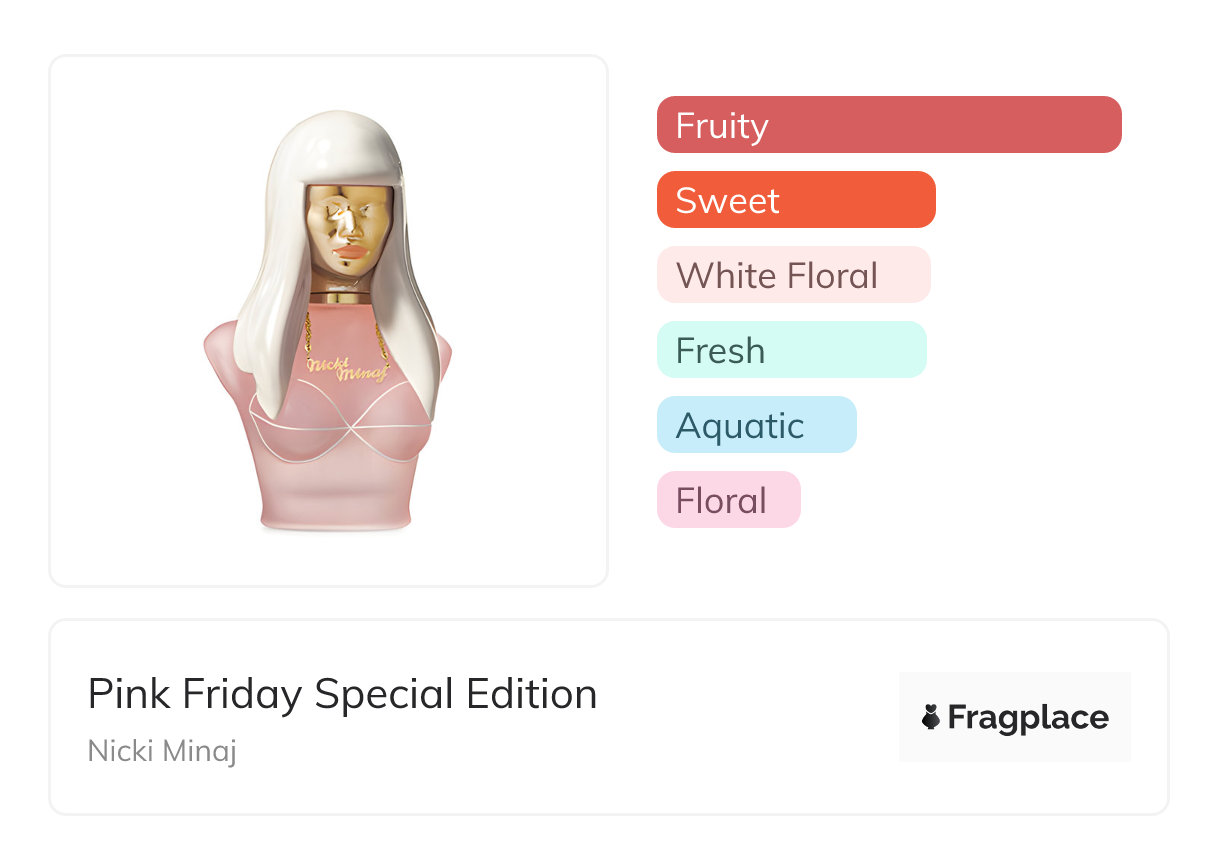1218x864 pixels.
Task: Click the Fruity label text
Action: pyautogui.click(x=722, y=125)
